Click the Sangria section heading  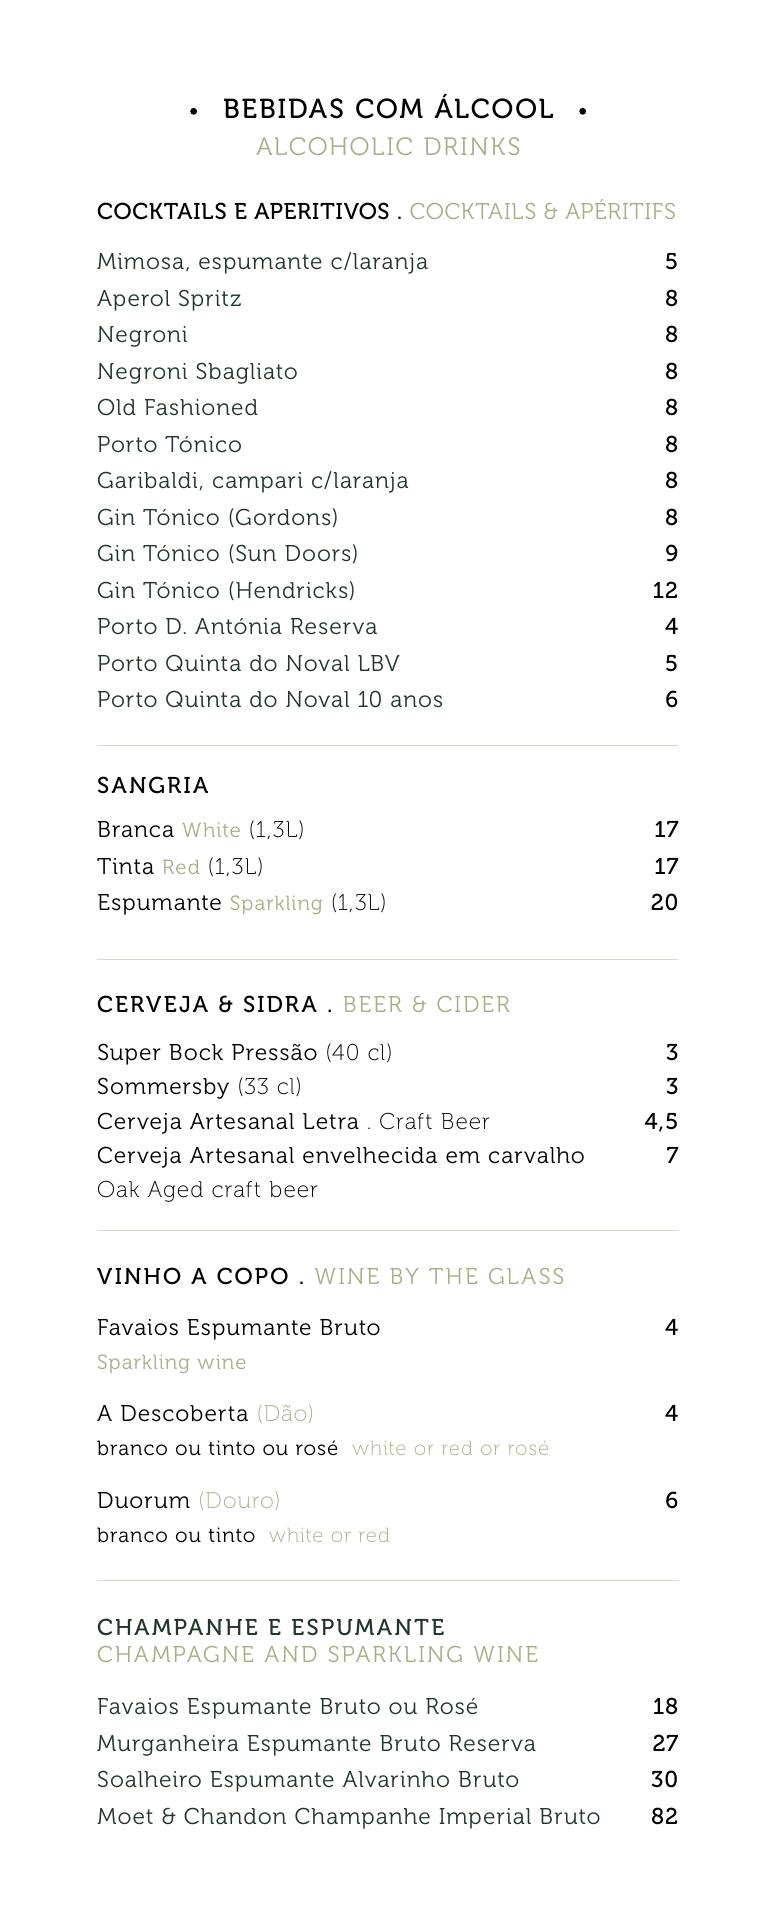pyautogui.click(x=153, y=786)
